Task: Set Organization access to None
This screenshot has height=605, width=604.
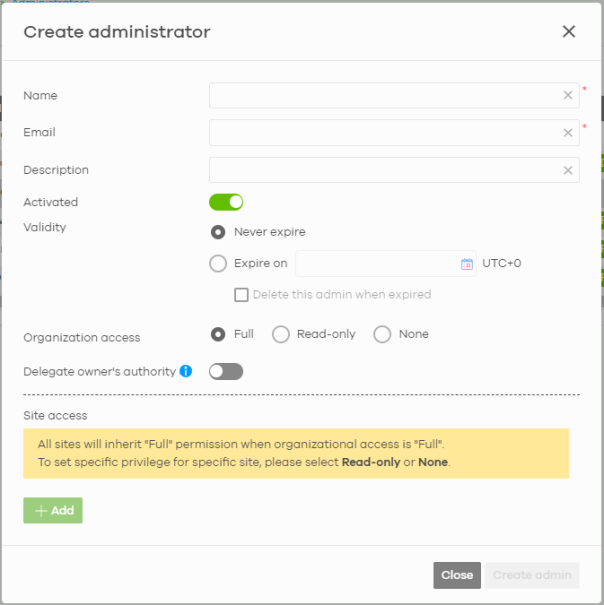Action: [382, 334]
